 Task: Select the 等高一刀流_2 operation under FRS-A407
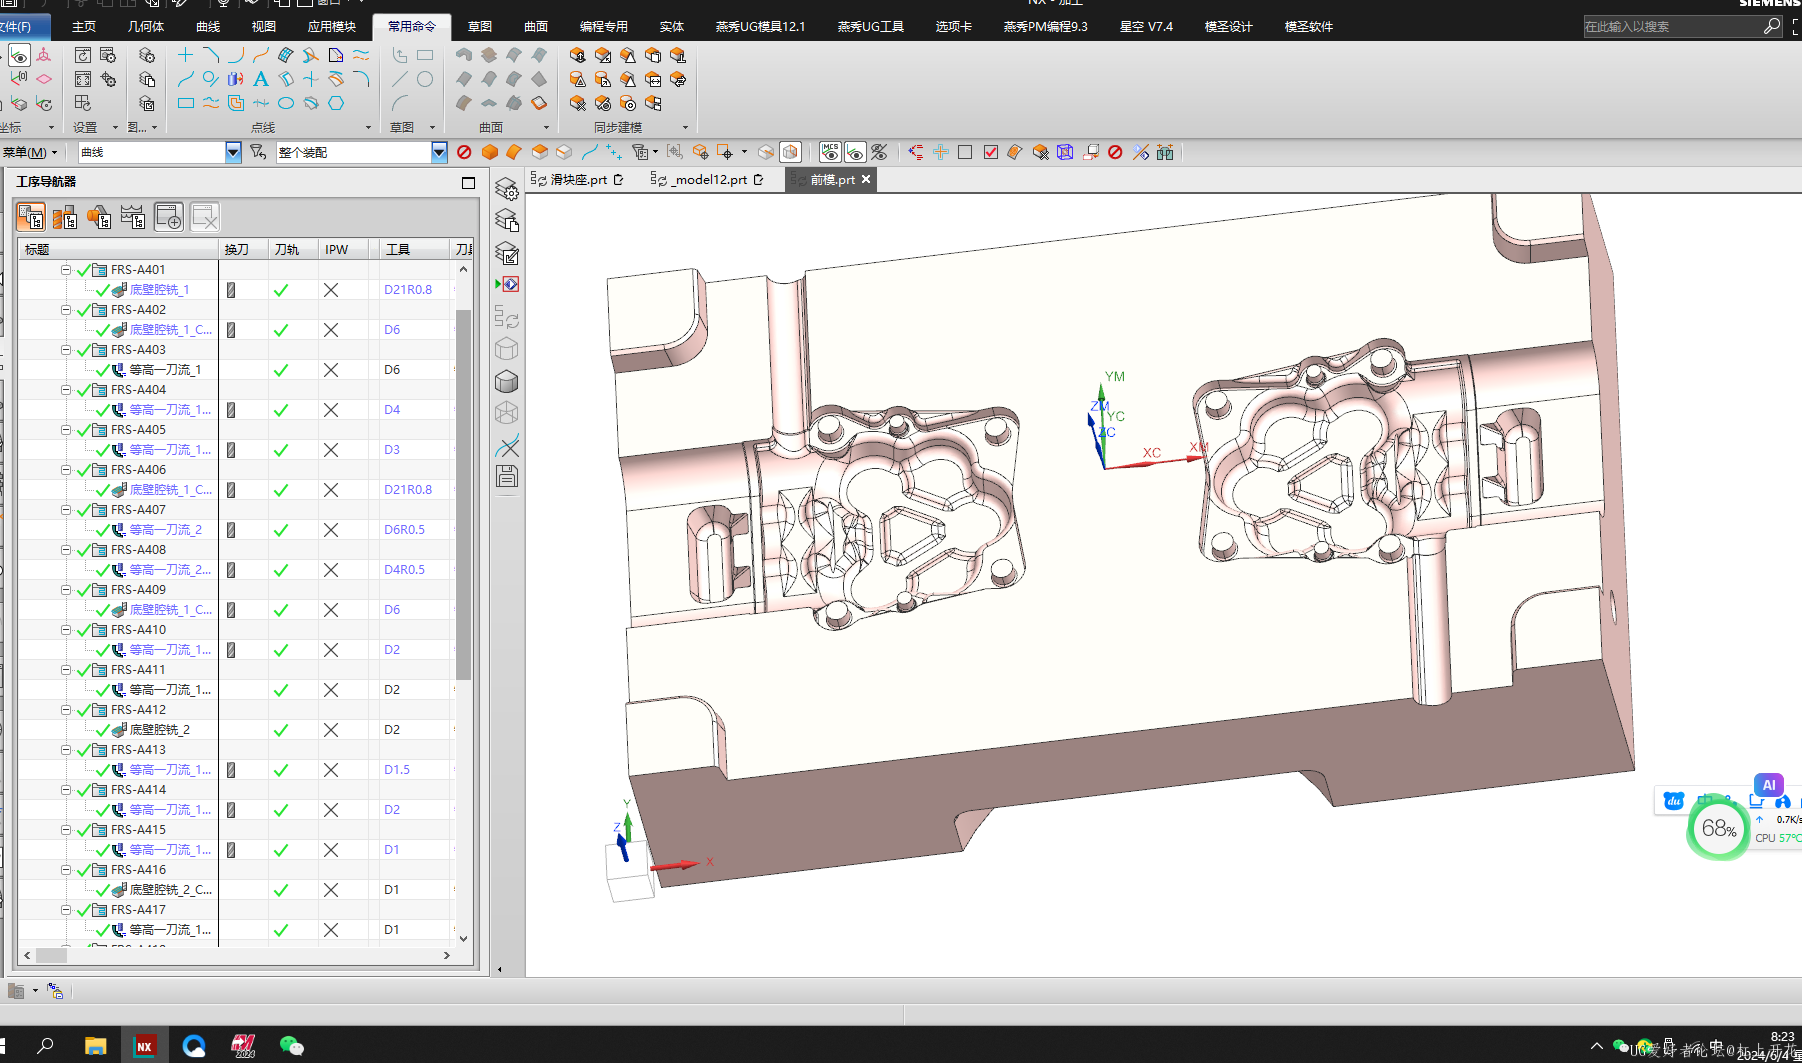(x=165, y=530)
